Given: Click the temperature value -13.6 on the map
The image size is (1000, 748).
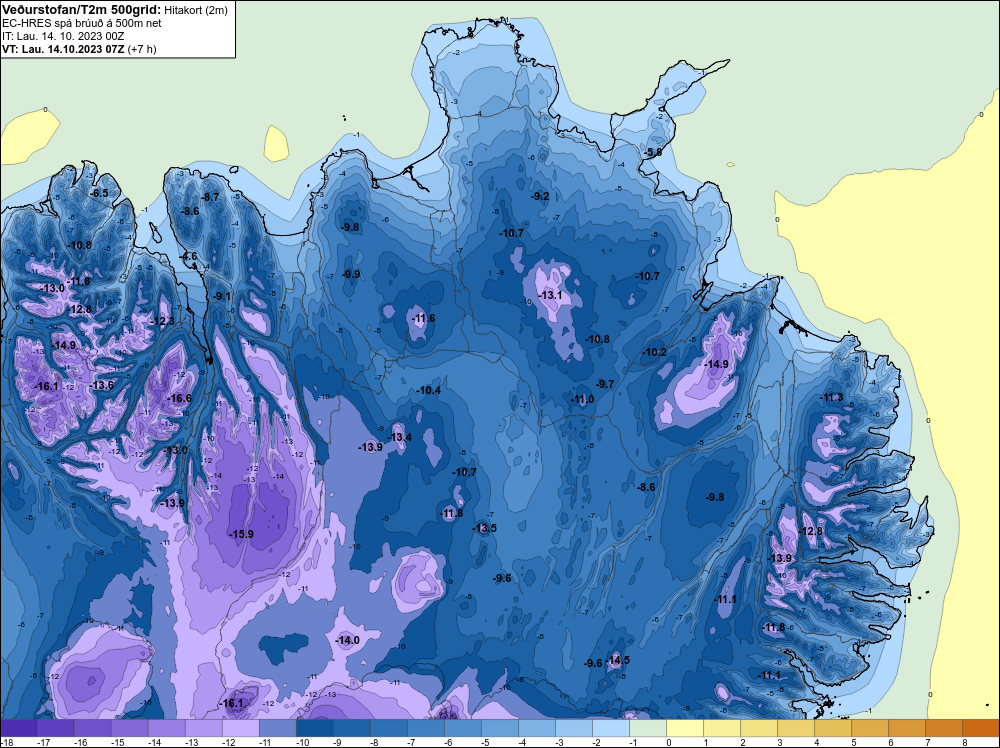Looking at the screenshot, I should (101, 385).
